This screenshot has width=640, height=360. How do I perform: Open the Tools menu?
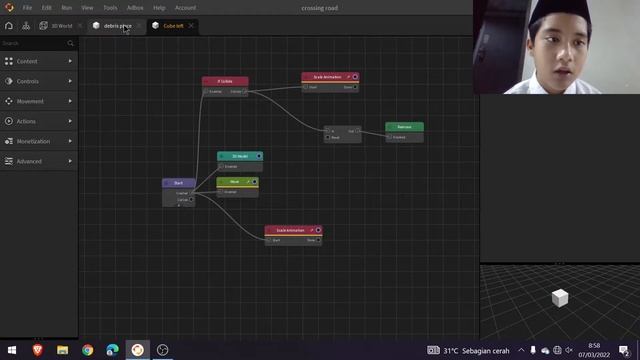110,8
